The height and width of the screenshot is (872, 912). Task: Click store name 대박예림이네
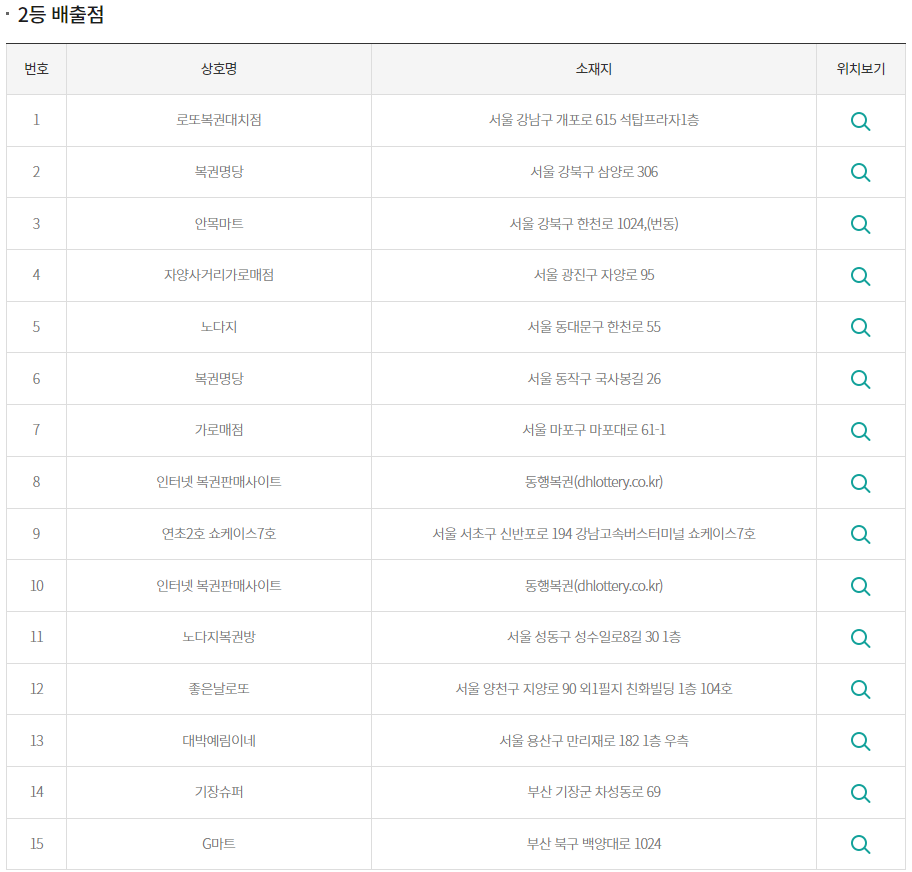coord(219,741)
